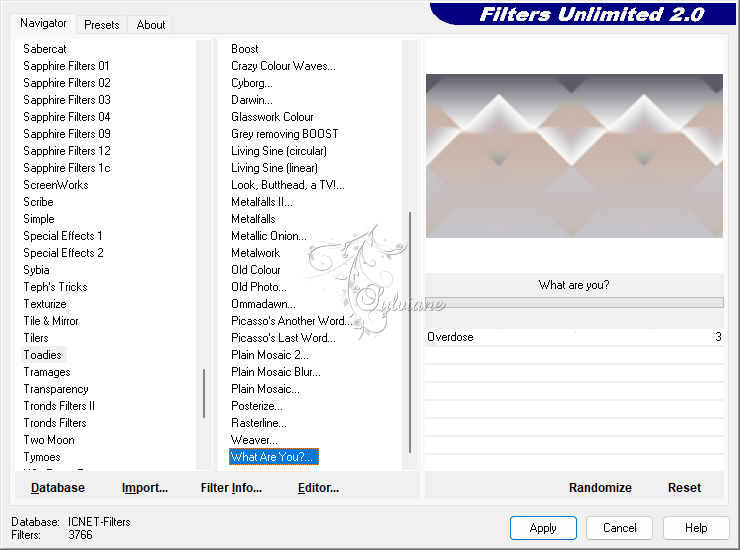Choose Crazy Colour Waves... filter

[283, 66]
